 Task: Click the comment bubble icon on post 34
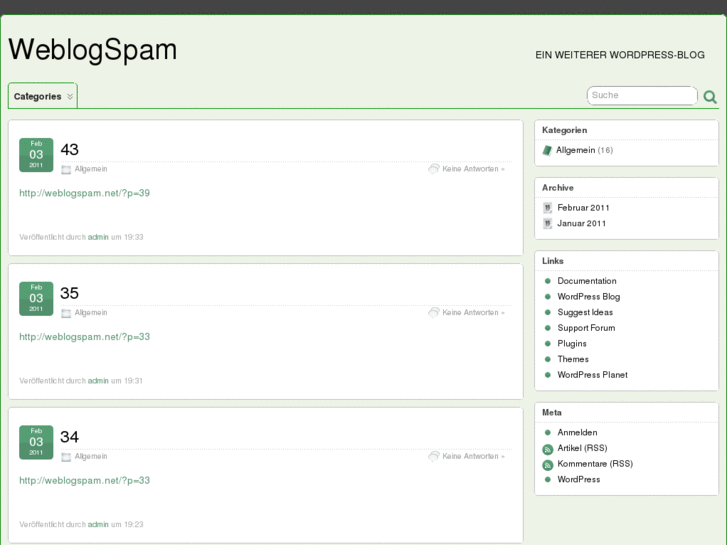pos(434,456)
